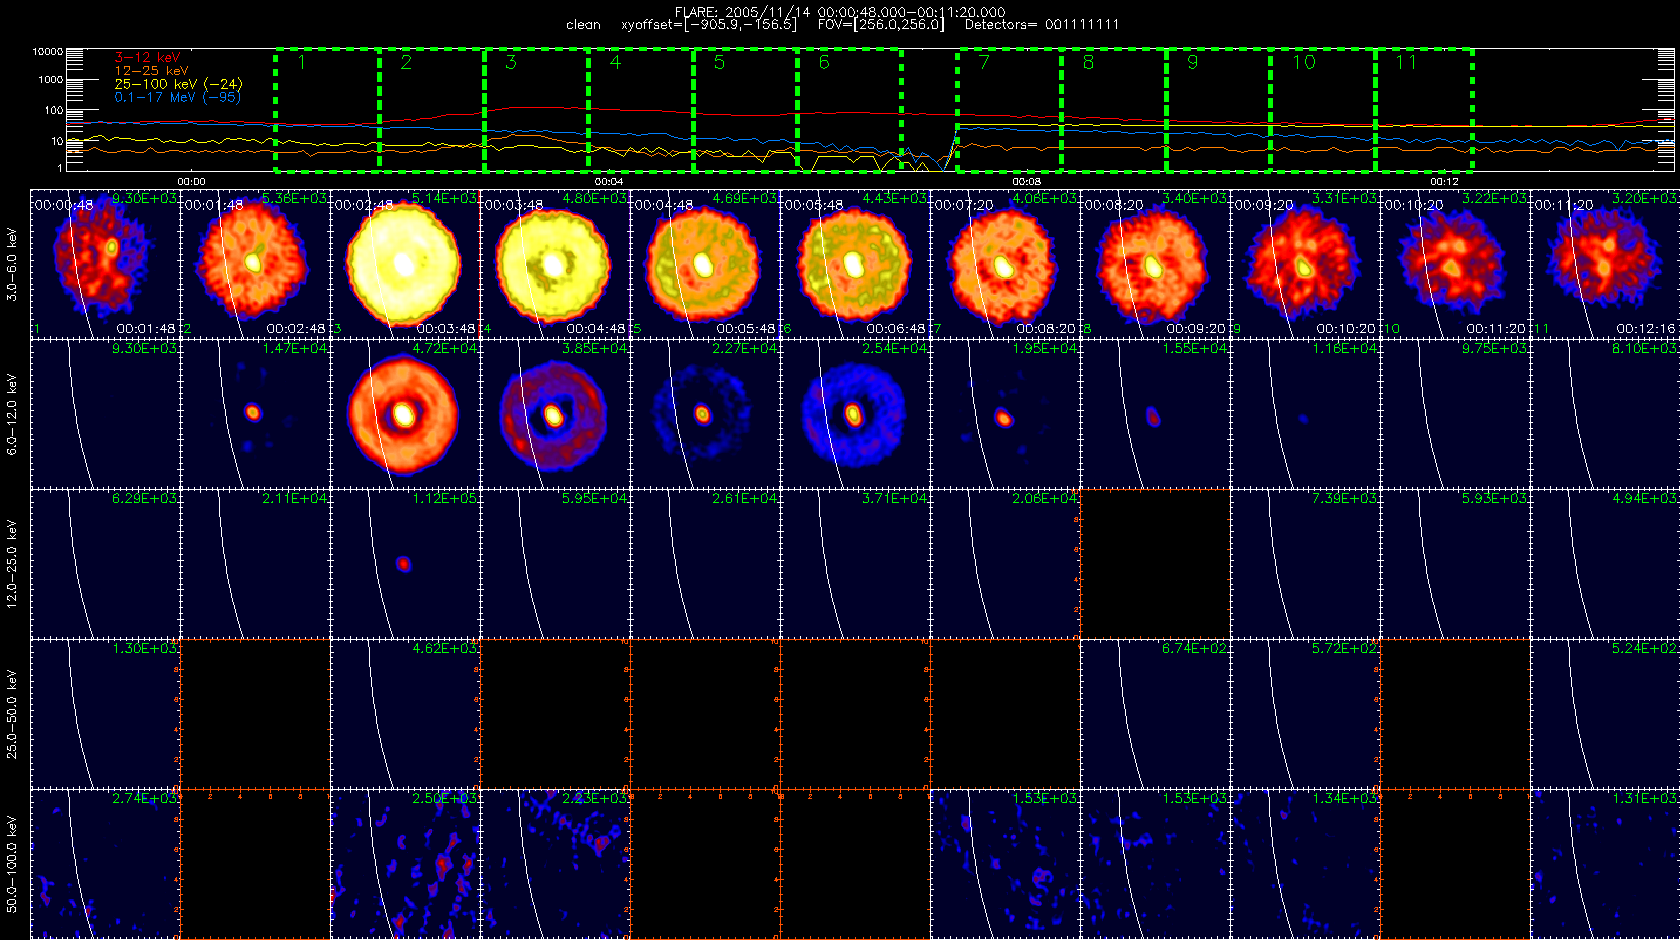Open the 3.0-6.0 keV image starting 00:08:20
The image size is (1680, 940).
pos(1155,263)
